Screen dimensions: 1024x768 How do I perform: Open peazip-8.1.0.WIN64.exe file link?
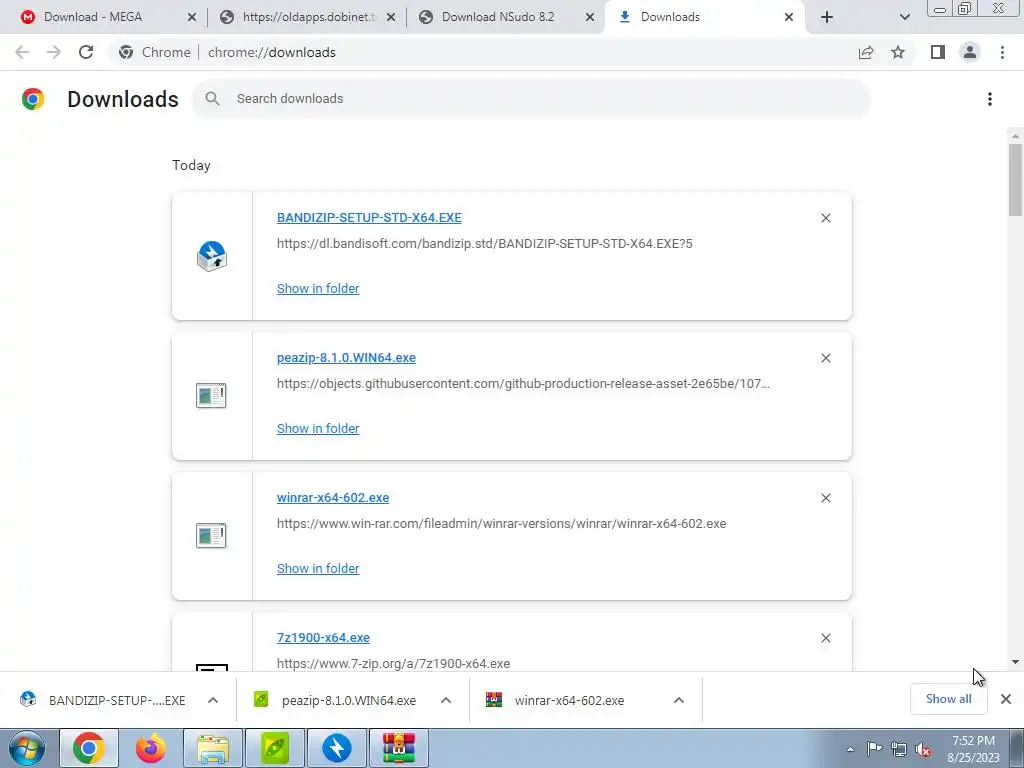click(346, 357)
